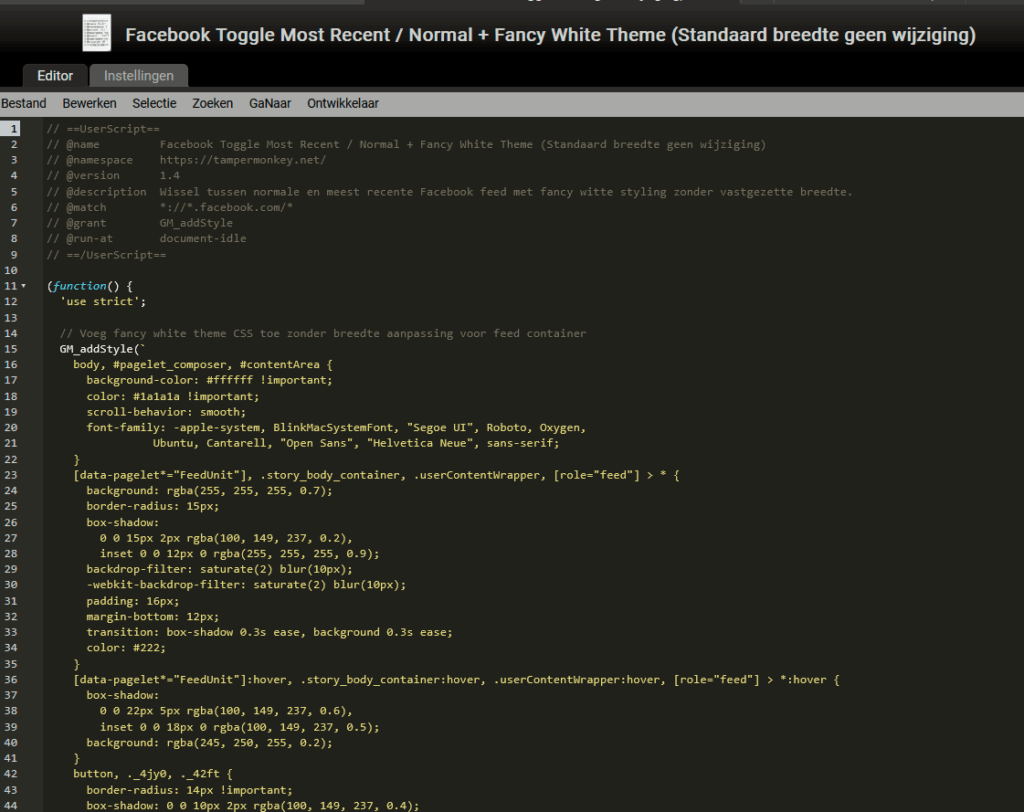Open the Ontwikkelaar menu
Image resolution: width=1024 pixels, height=812 pixels.
[343, 103]
